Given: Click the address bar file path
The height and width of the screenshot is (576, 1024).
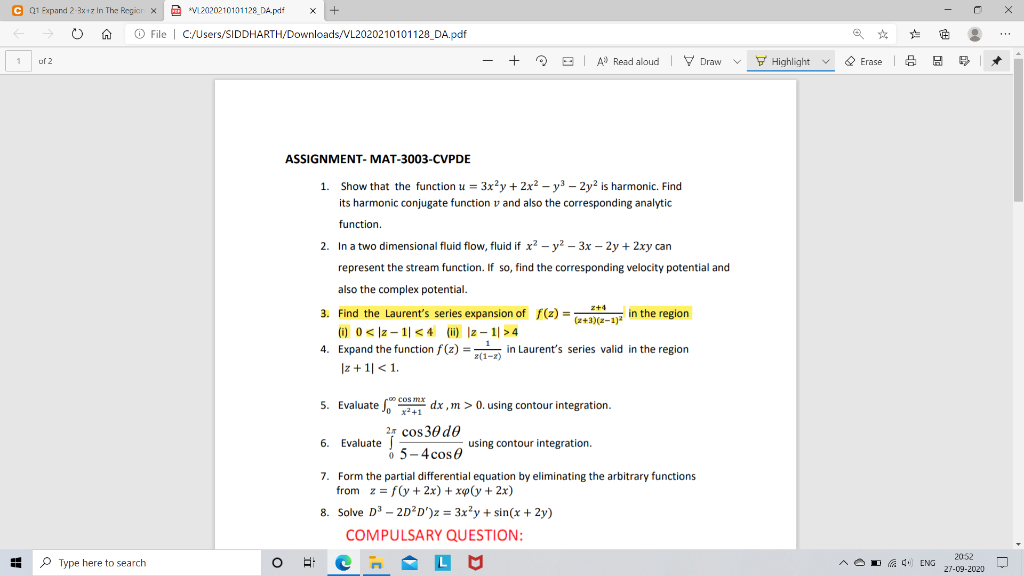Looking at the screenshot, I should tap(324, 34).
